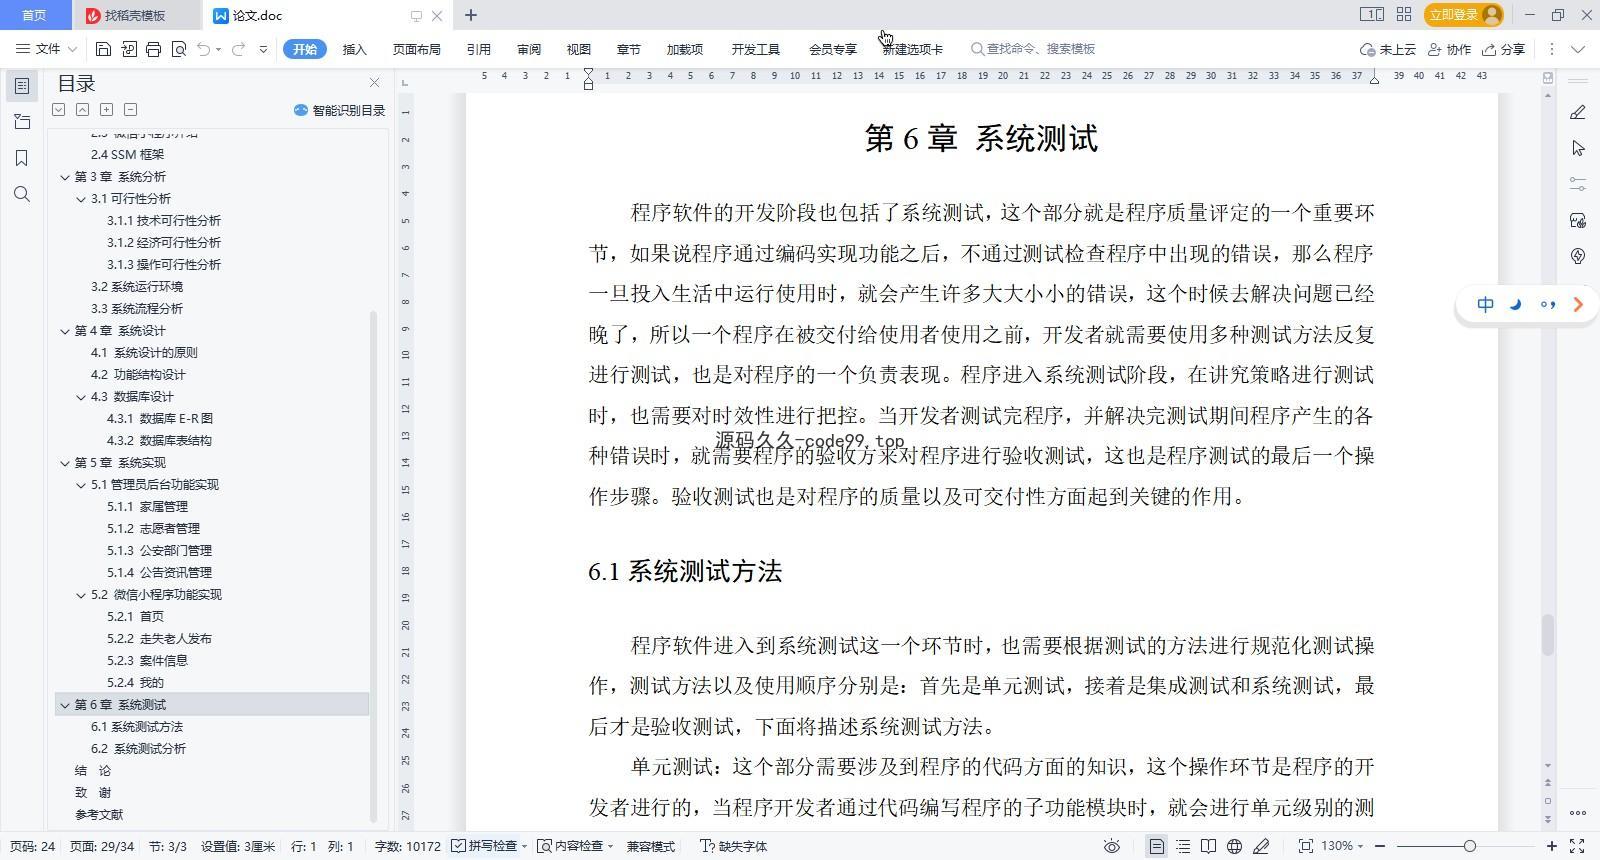Click 缺失字体 in status bar

coord(733,846)
